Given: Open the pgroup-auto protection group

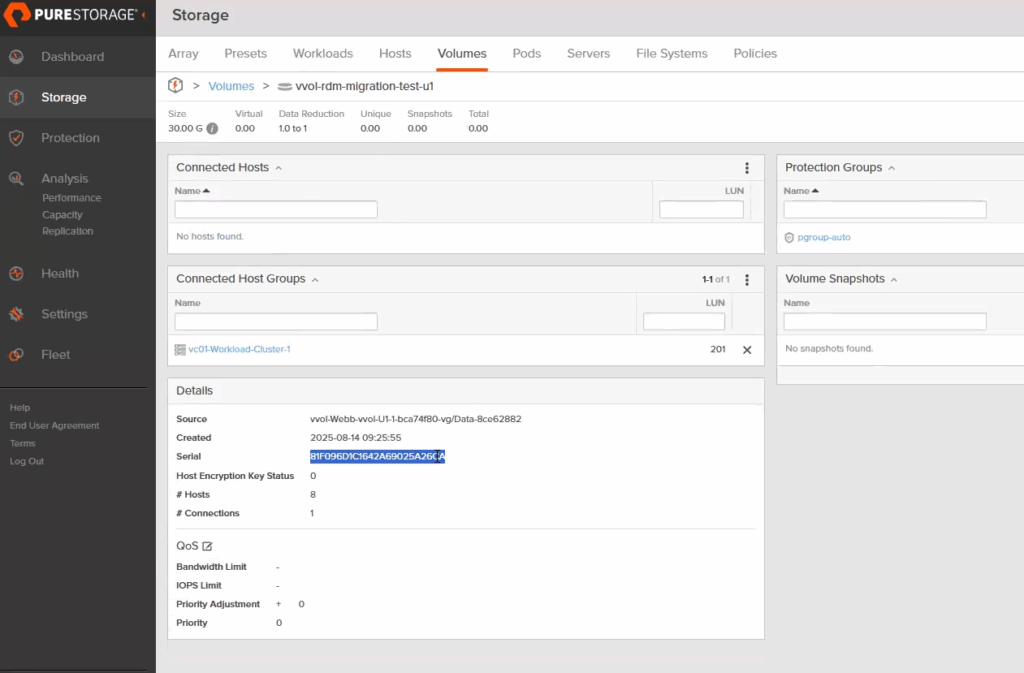Looking at the screenshot, I should point(824,238).
